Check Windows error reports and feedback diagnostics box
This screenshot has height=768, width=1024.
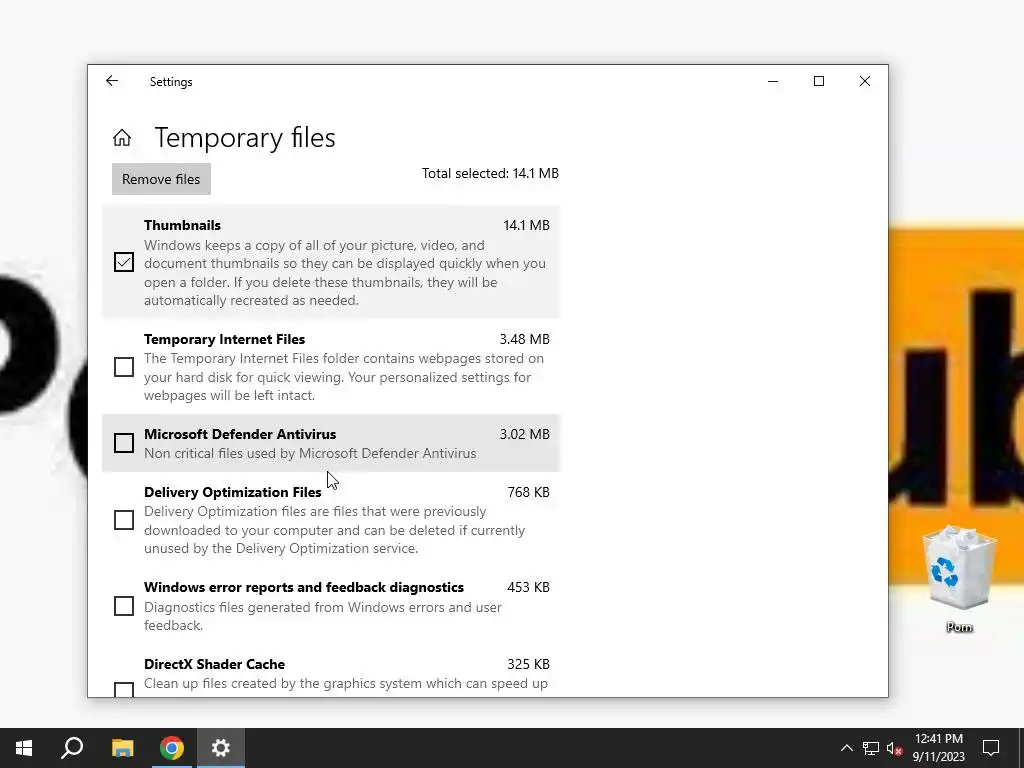point(124,606)
